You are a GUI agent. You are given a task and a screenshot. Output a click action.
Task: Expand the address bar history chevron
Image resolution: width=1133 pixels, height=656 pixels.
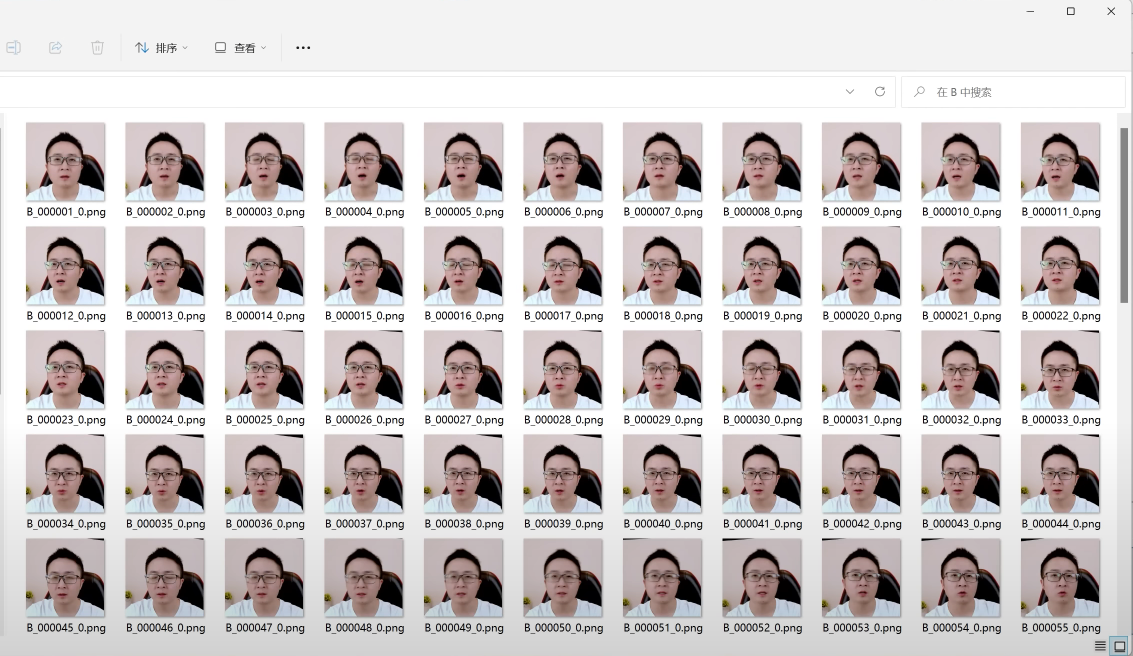pos(850,91)
